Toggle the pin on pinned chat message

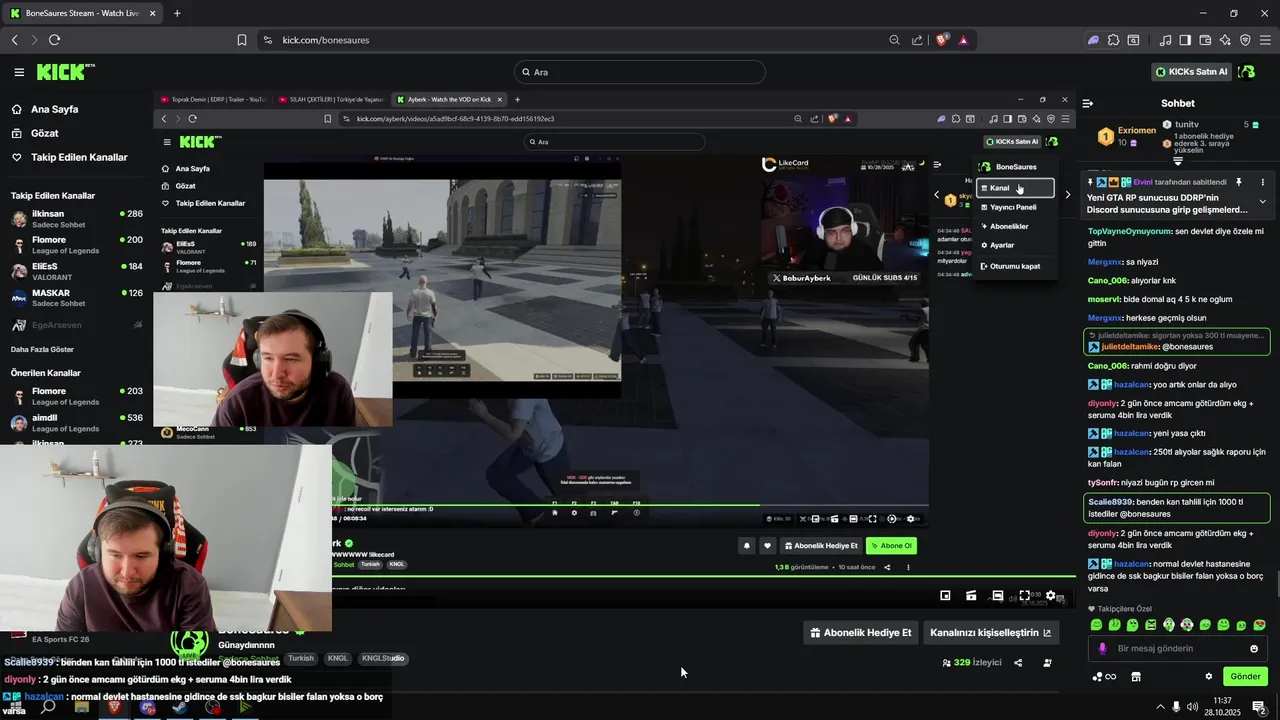pyautogui.click(x=1238, y=182)
